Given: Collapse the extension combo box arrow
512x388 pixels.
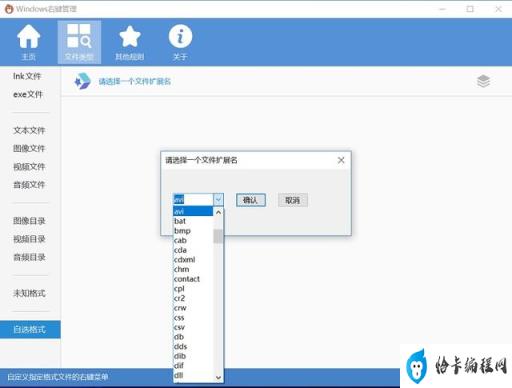Looking at the screenshot, I should [x=218, y=200].
